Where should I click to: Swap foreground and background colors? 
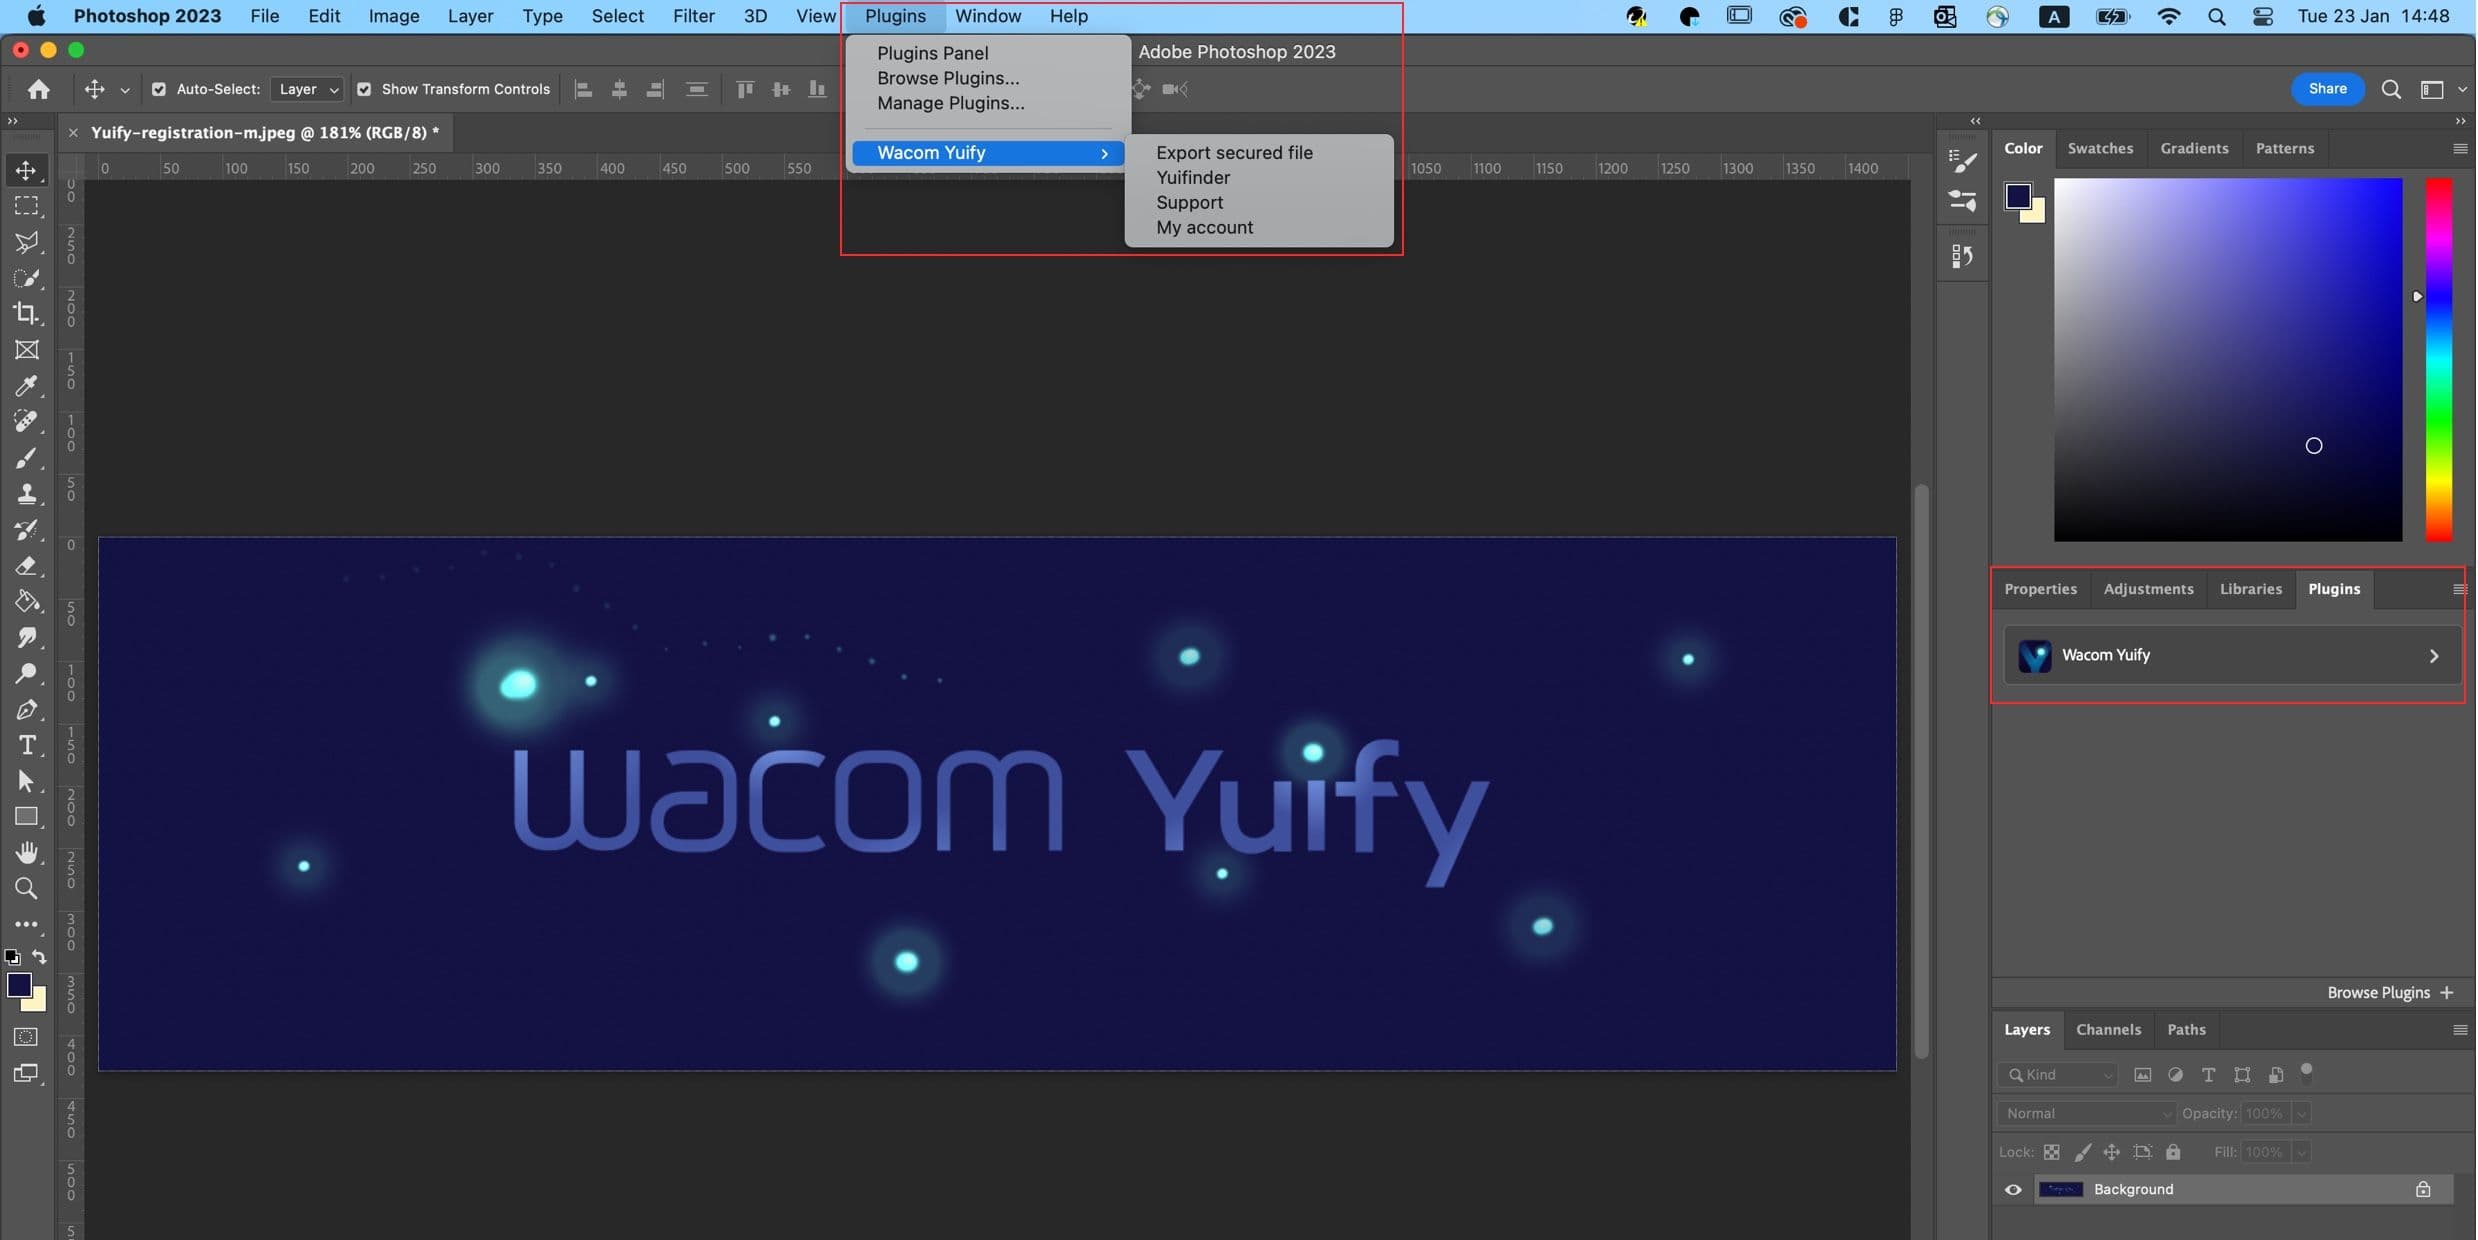39,957
